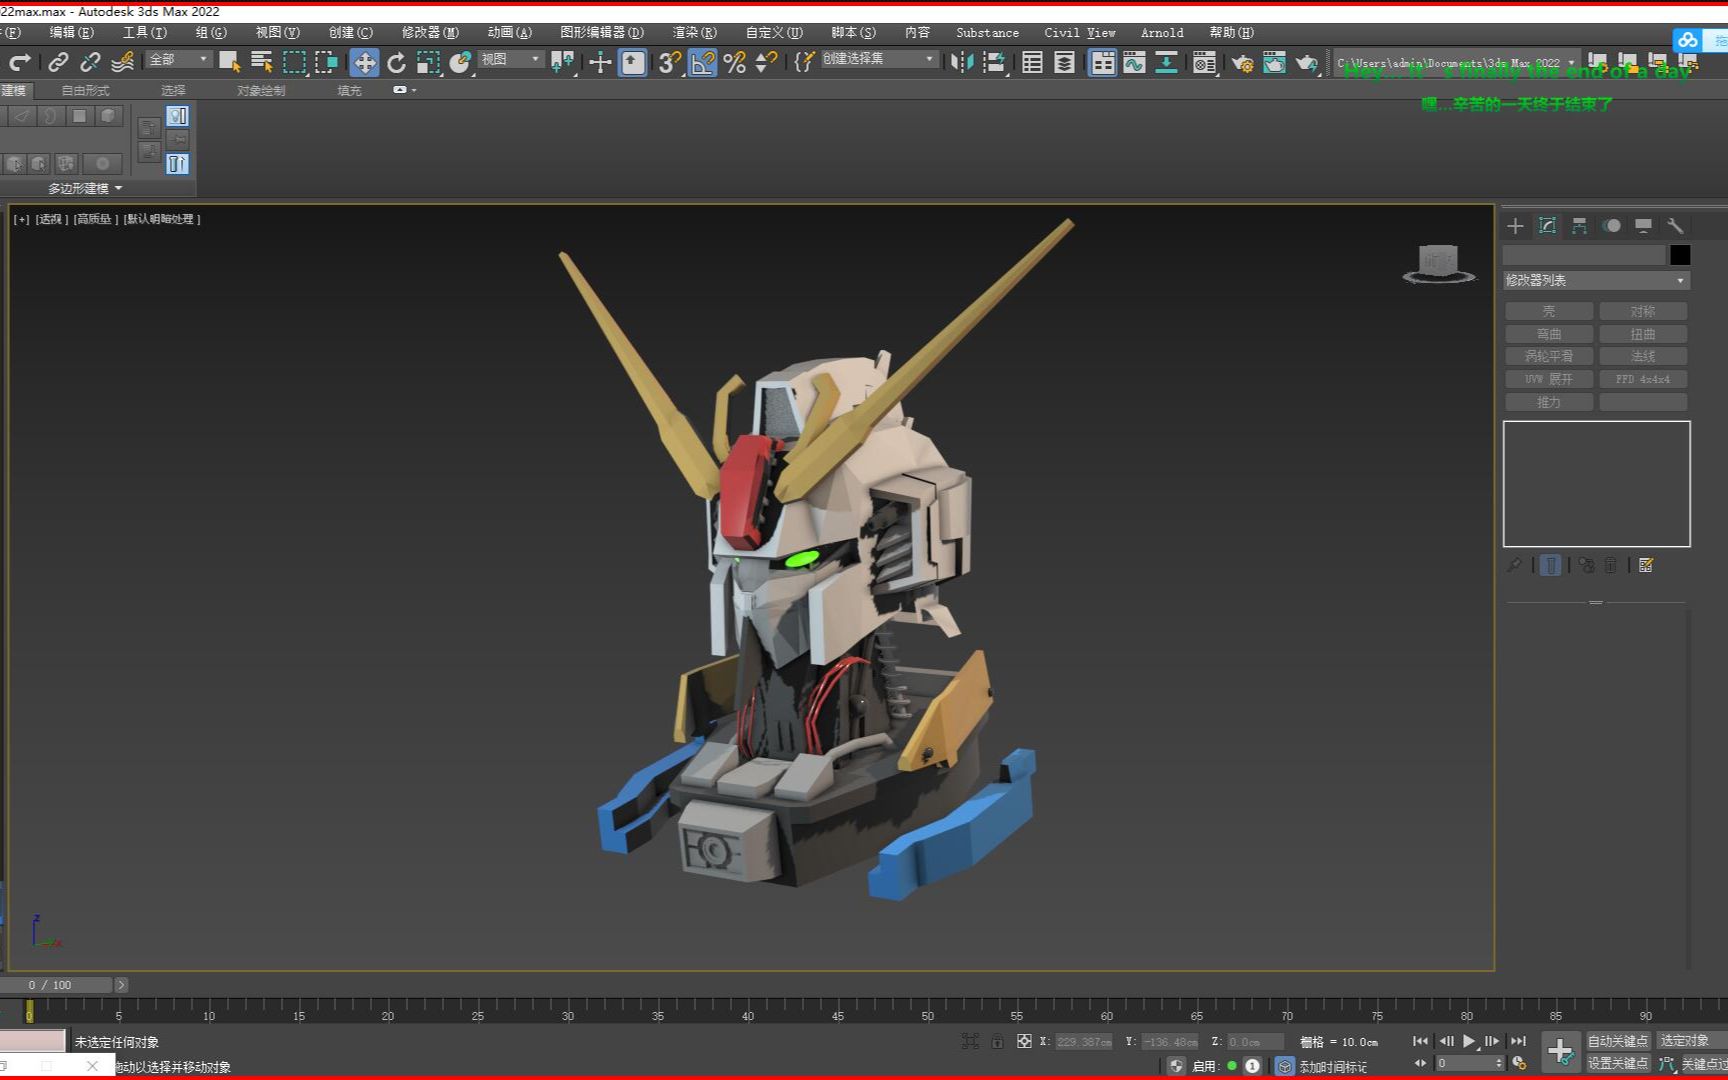Toggle Angle Snap in toolbar
This screenshot has width=1728, height=1080.
pyautogui.click(x=702, y=63)
